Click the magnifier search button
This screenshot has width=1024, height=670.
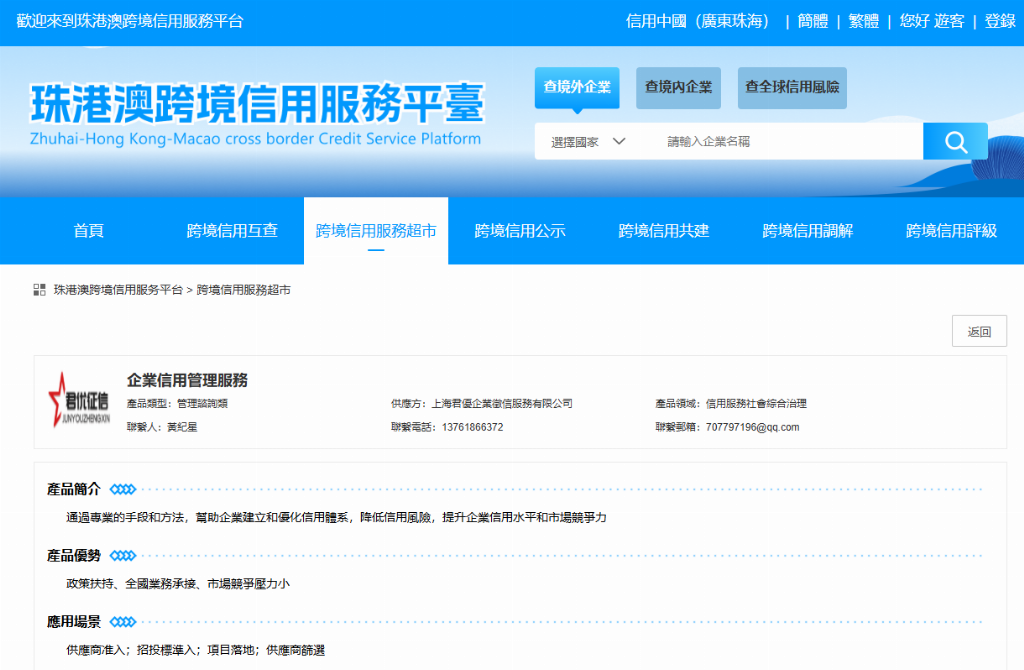coord(954,142)
